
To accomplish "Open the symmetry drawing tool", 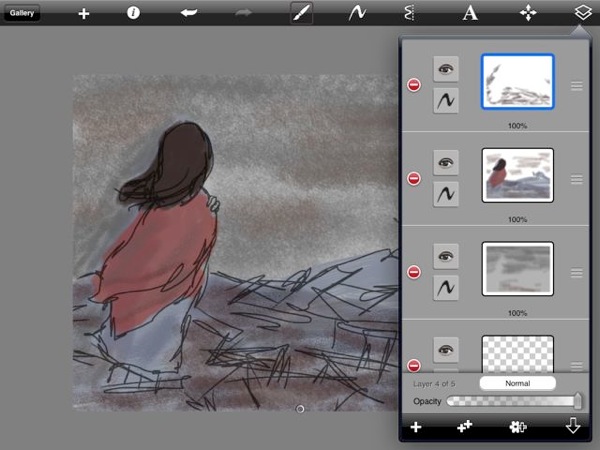I will tap(409, 14).
